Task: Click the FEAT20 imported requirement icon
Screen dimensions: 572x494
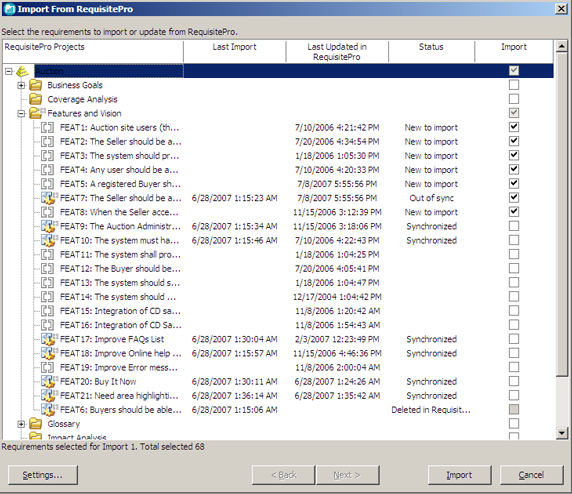Action: click(49, 382)
